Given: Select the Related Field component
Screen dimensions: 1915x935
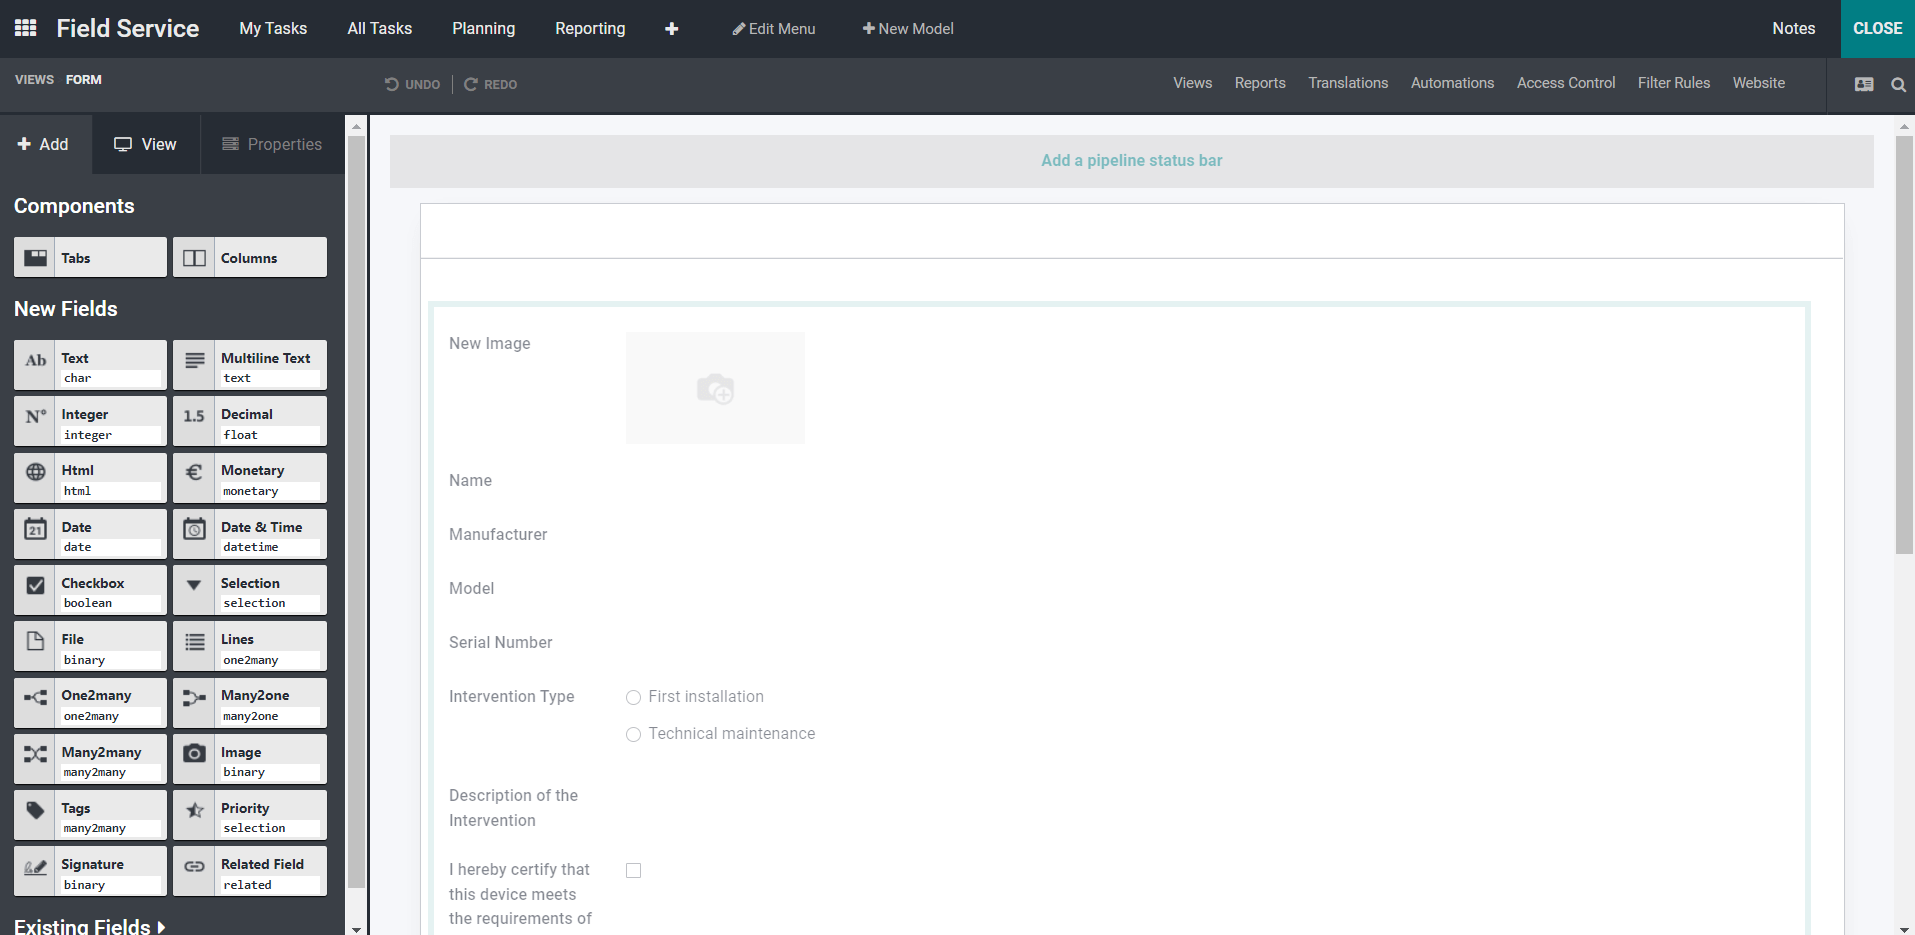Looking at the screenshot, I should click(x=250, y=872).
